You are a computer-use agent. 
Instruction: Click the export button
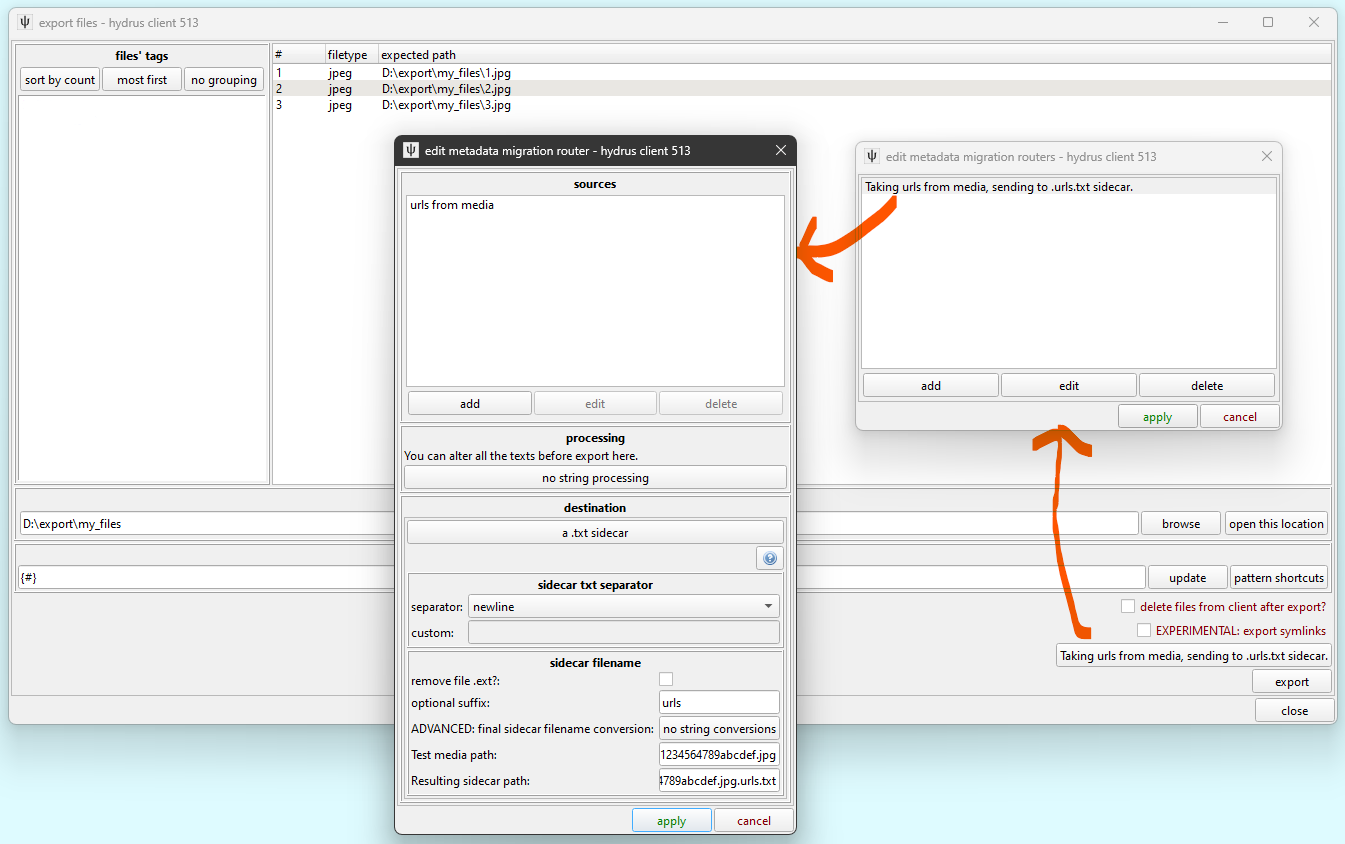(1292, 682)
